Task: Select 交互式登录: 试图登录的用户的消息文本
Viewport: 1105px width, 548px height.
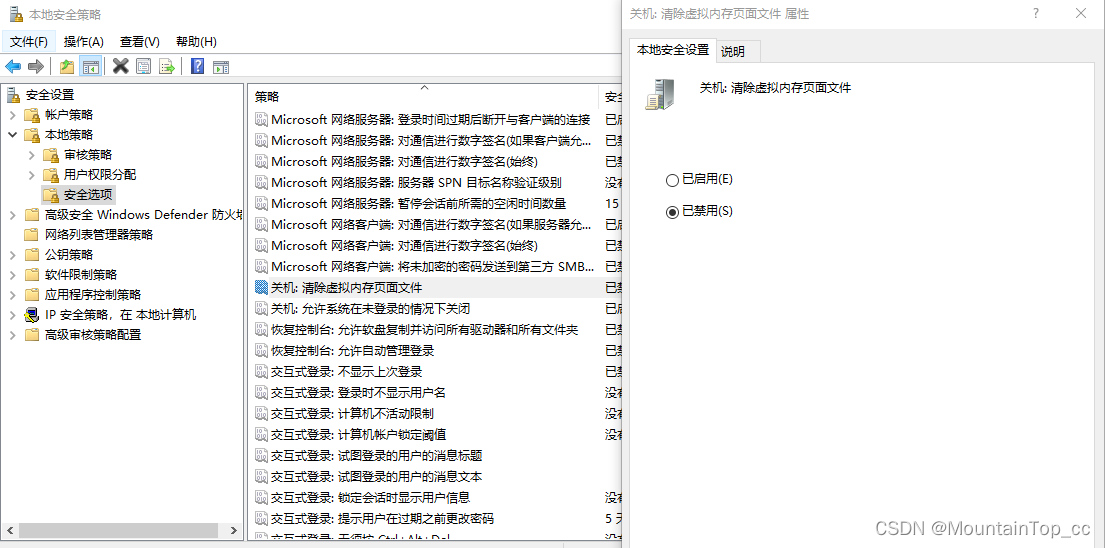Action: 376,477
